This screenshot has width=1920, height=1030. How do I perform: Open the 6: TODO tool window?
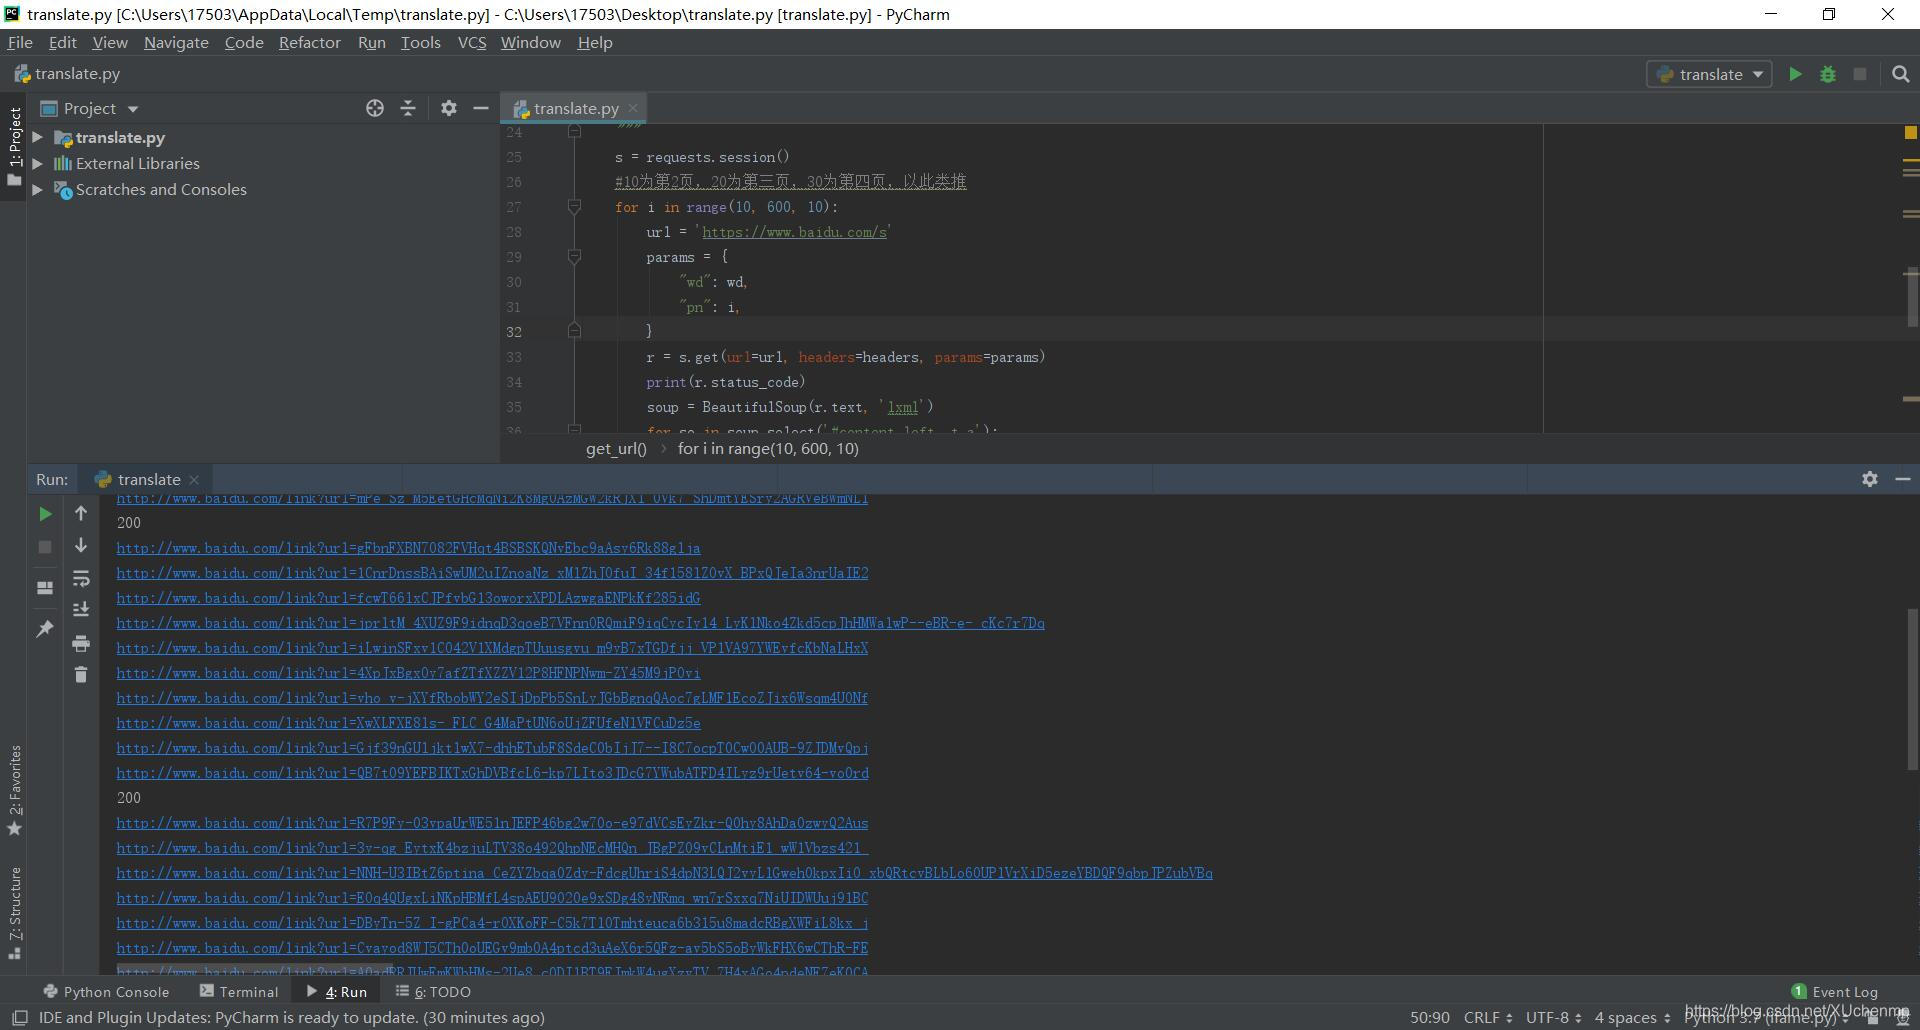(433, 992)
